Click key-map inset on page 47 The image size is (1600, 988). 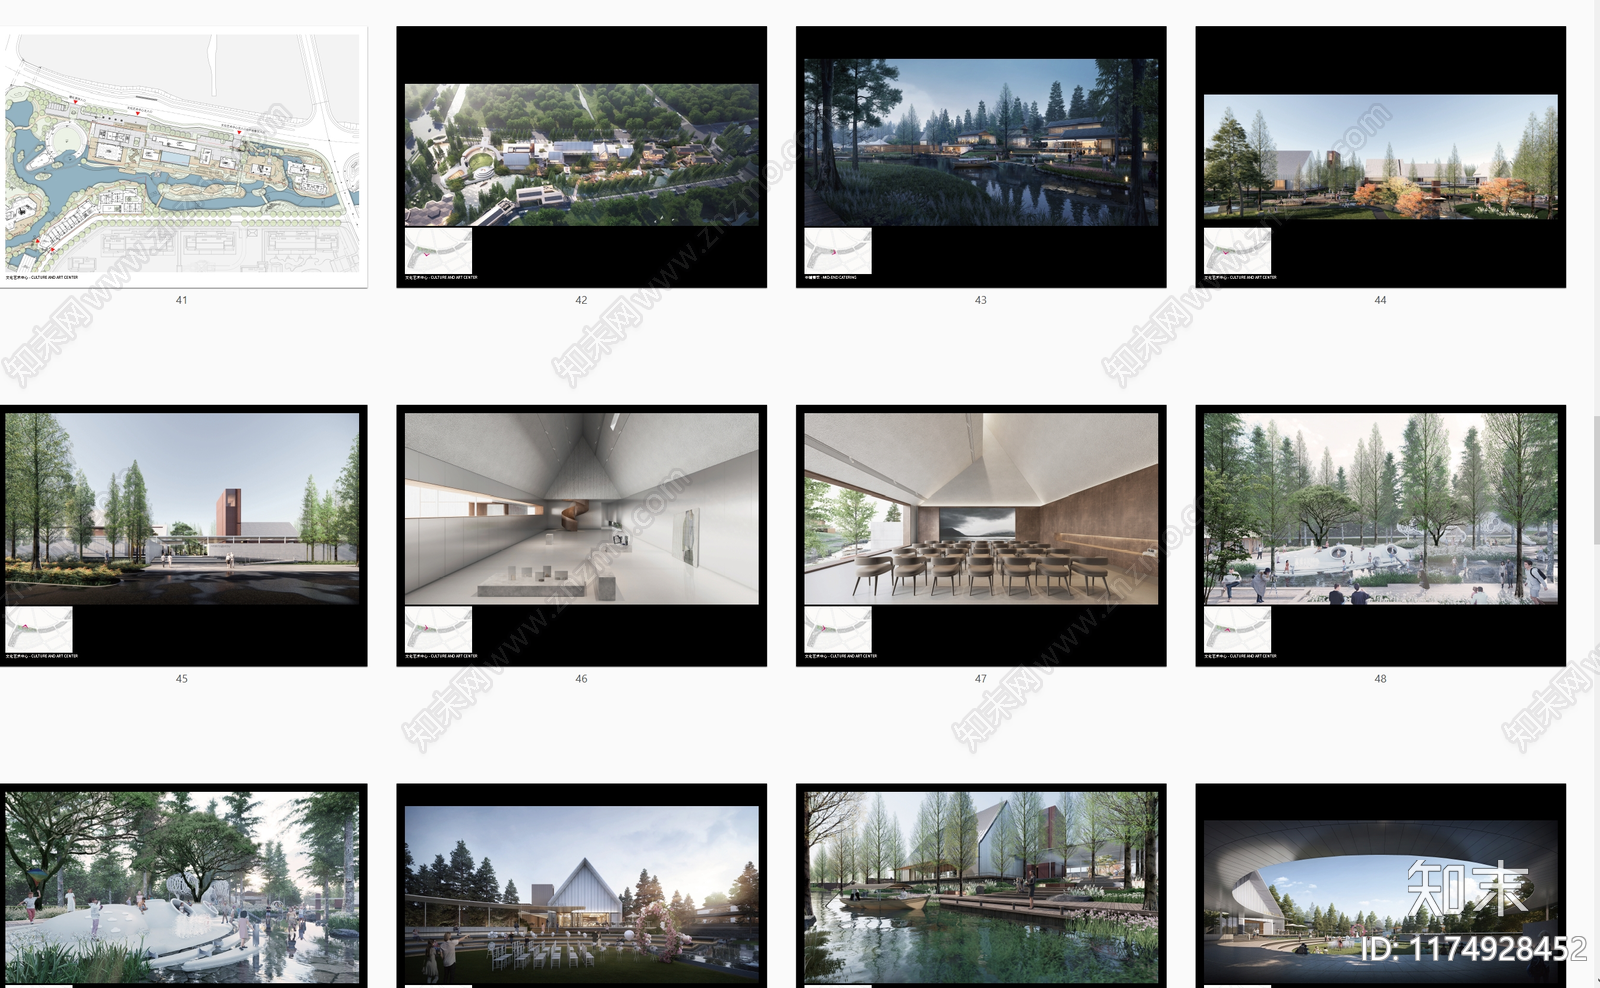point(838,630)
